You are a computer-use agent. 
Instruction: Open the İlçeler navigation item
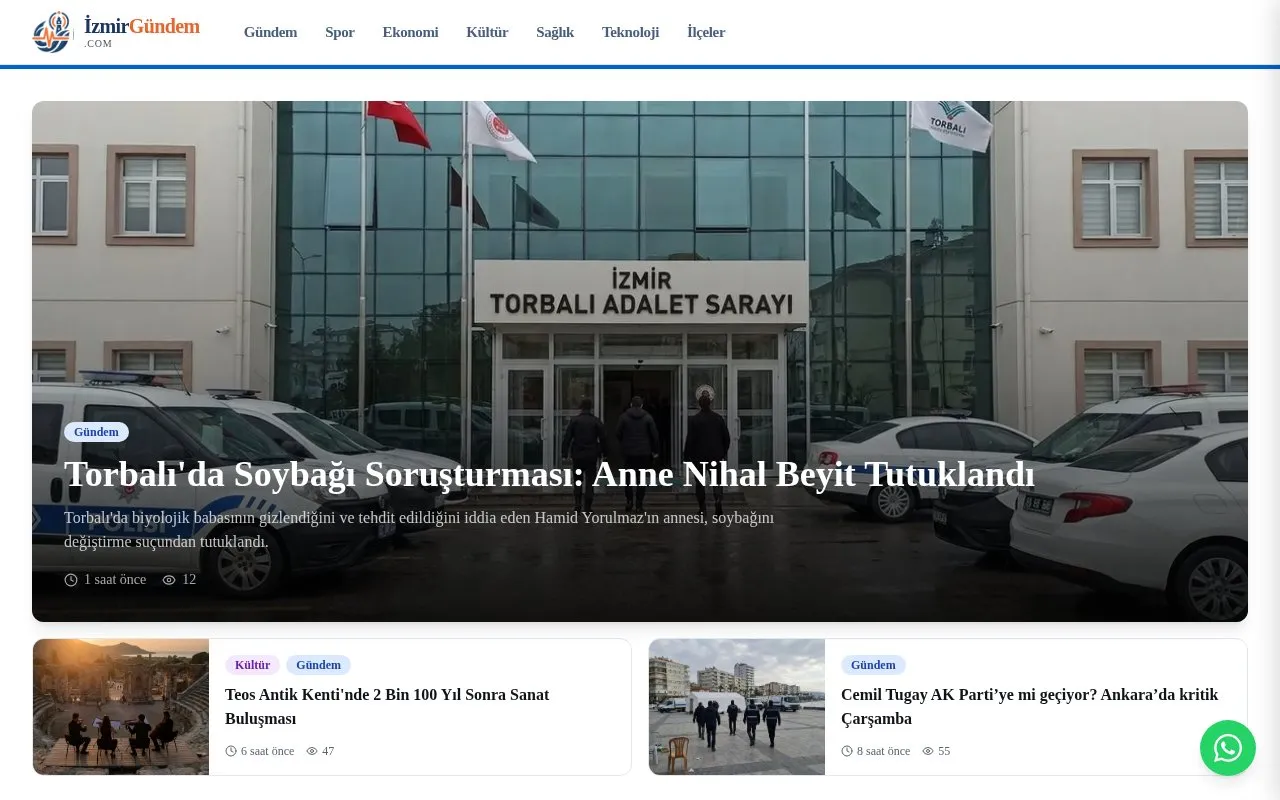pyautogui.click(x=706, y=32)
